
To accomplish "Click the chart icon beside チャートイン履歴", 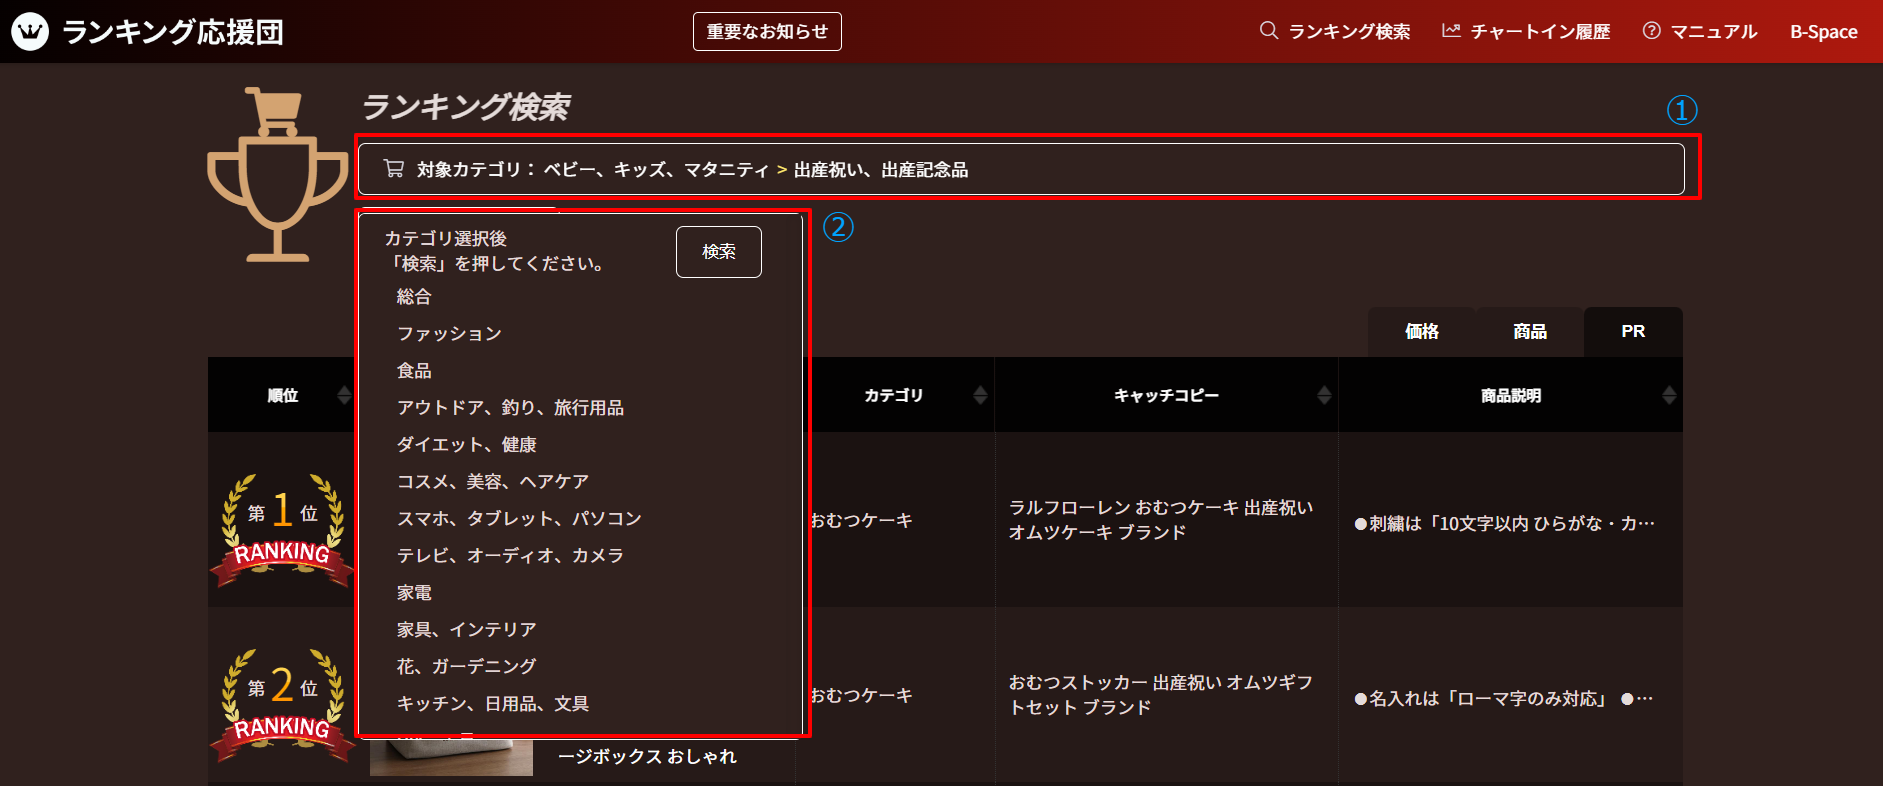I will pos(1451,31).
